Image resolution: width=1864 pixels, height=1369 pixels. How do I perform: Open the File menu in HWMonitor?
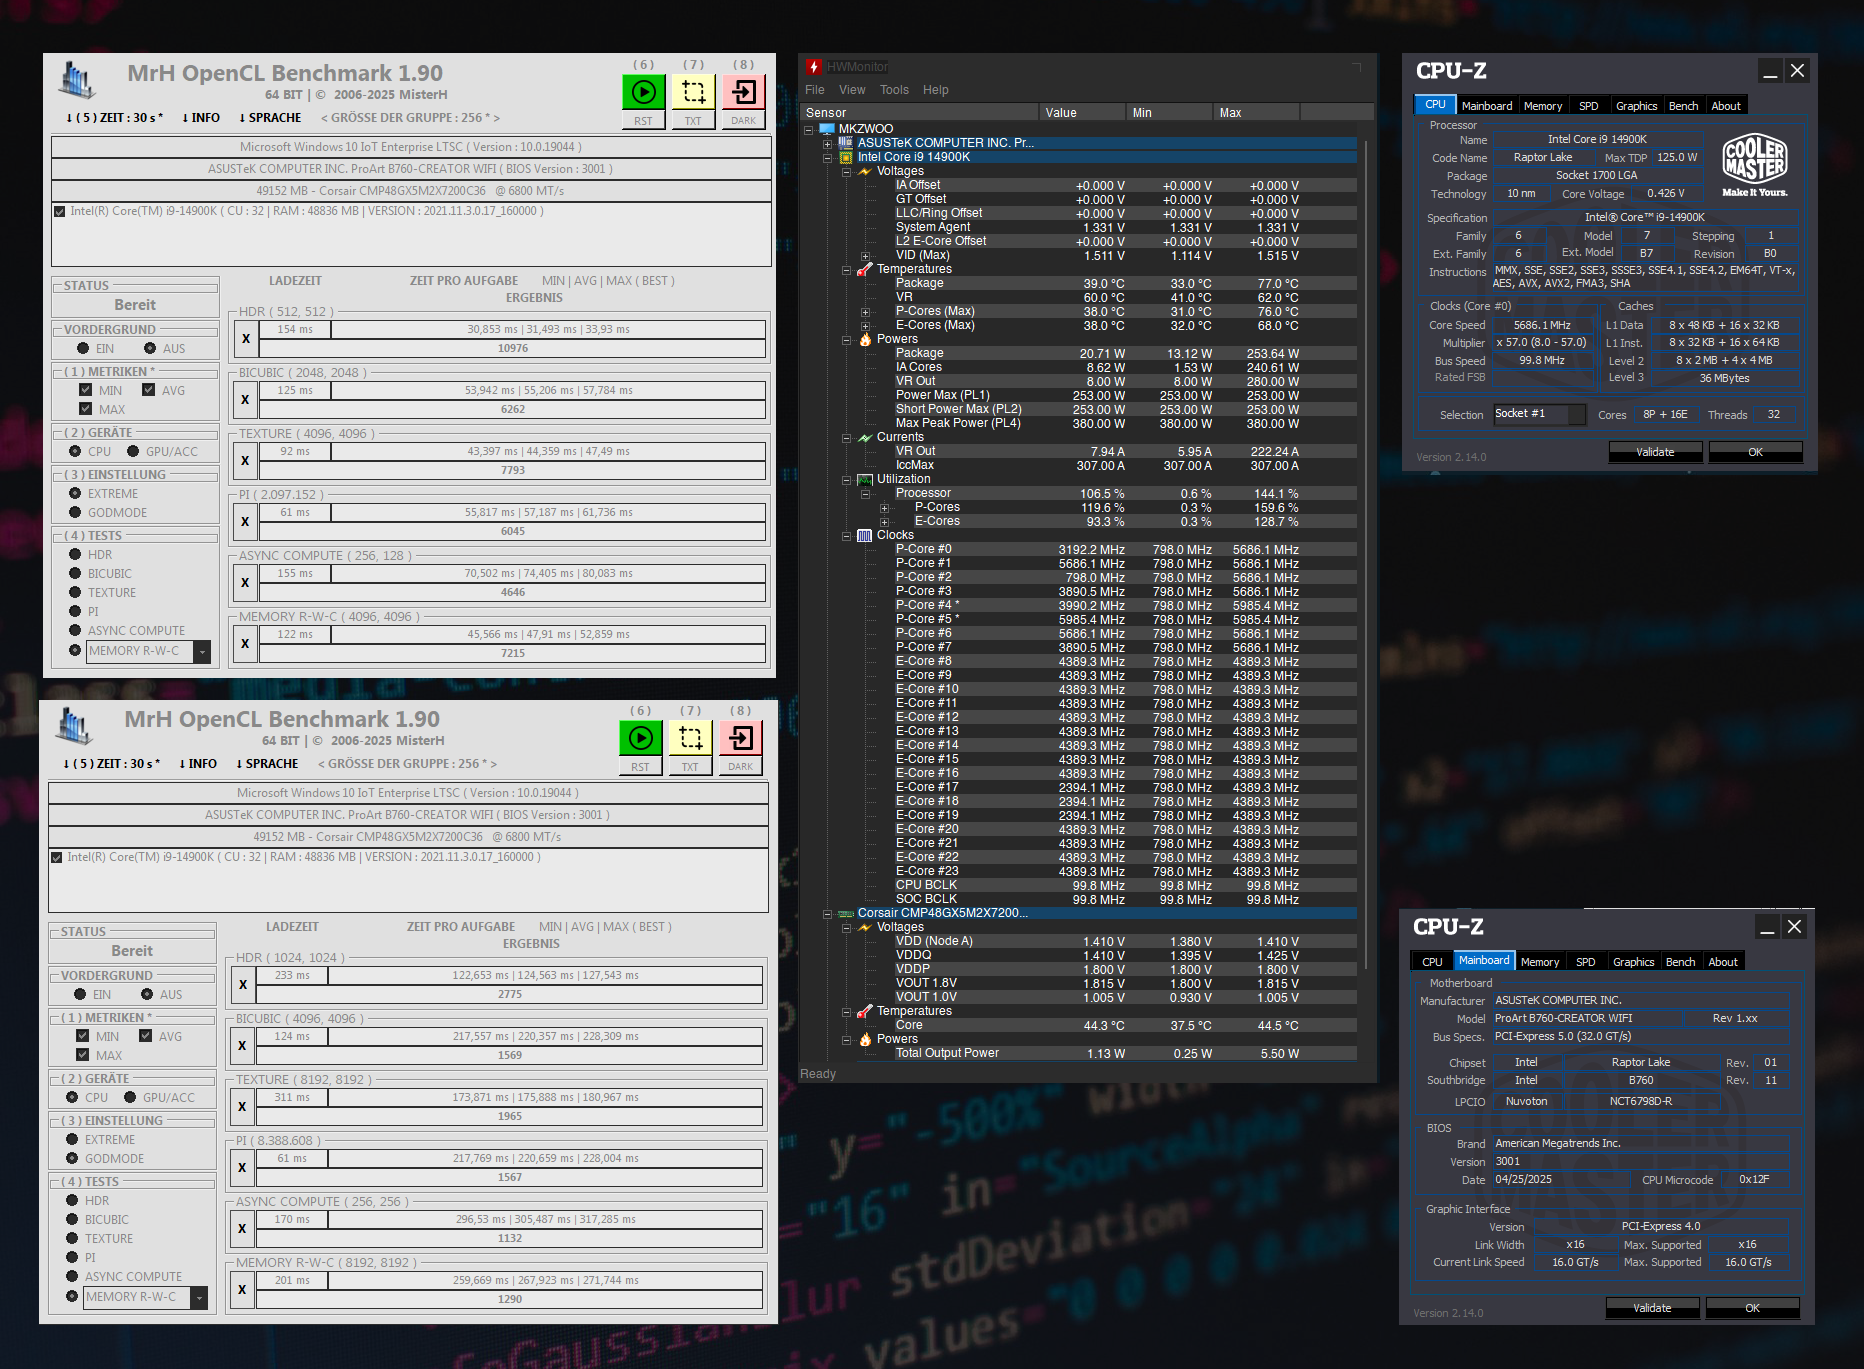pos(815,90)
